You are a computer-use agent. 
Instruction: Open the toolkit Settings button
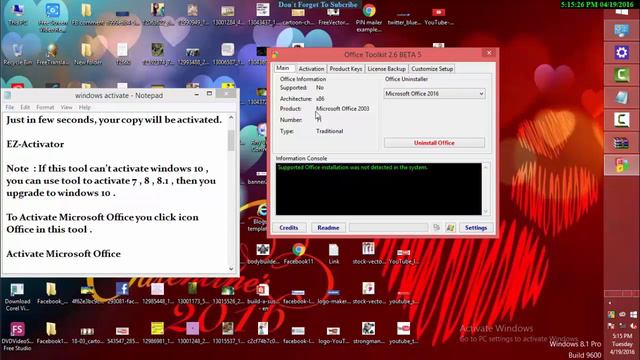[476, 227]
